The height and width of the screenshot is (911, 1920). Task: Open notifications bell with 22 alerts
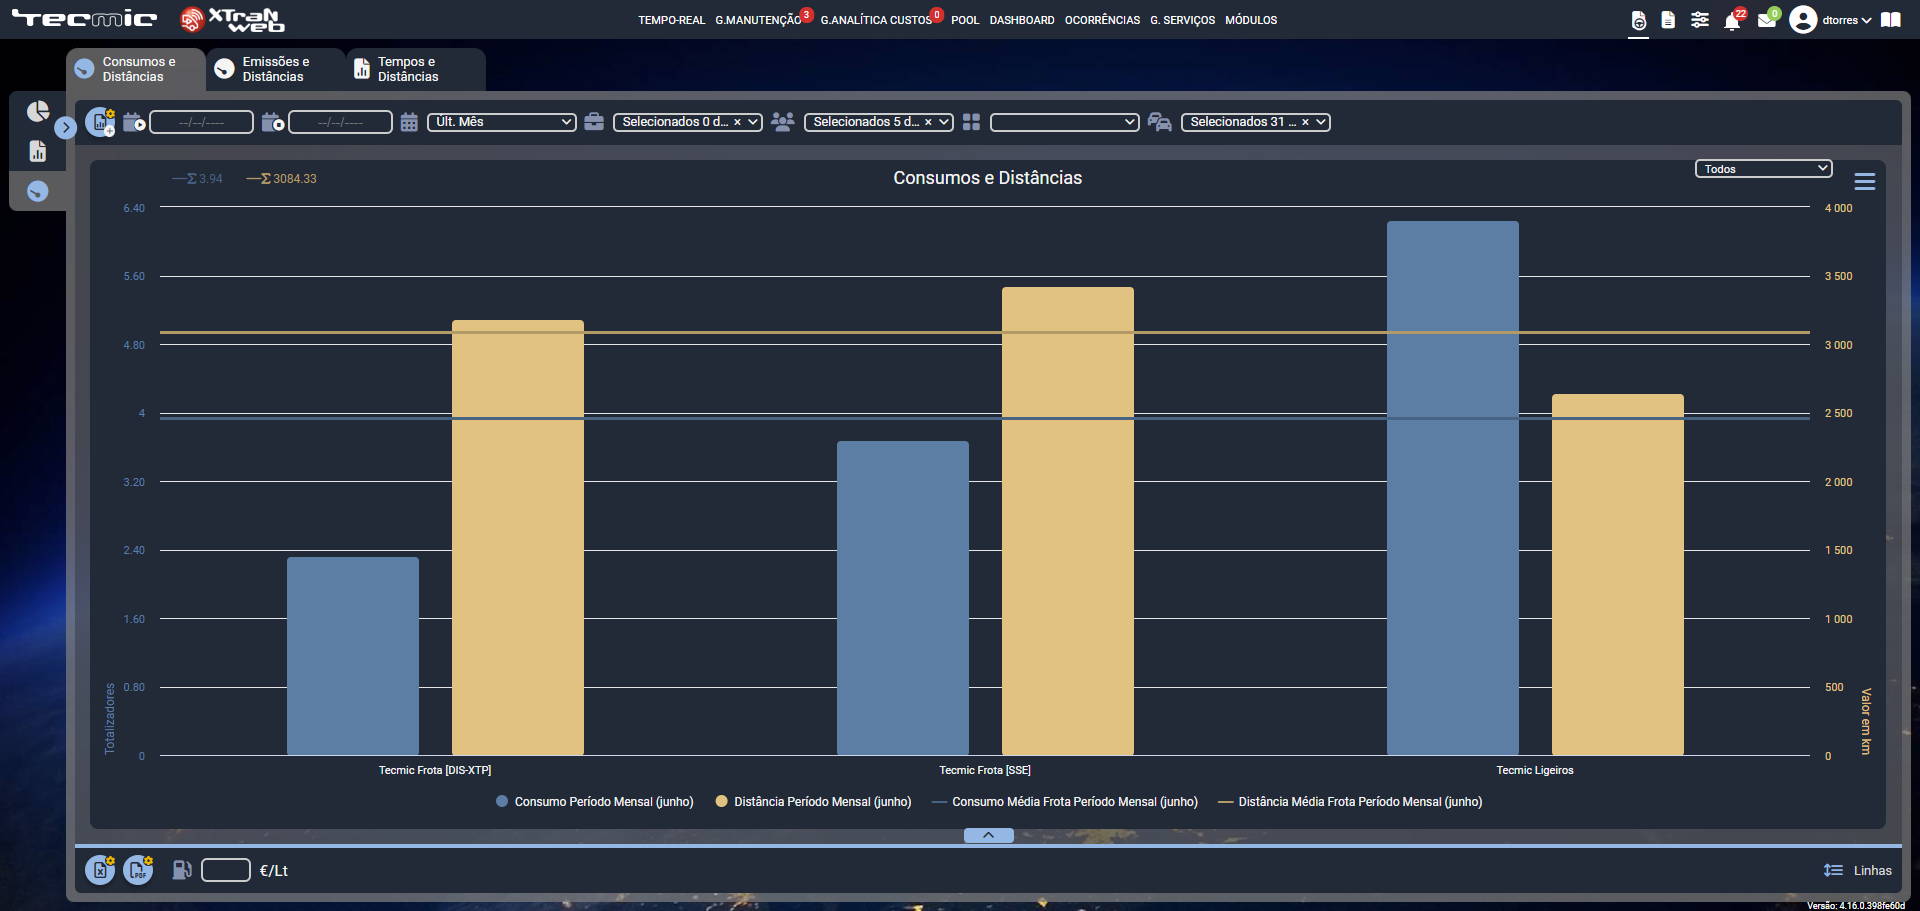(1732, 20)
